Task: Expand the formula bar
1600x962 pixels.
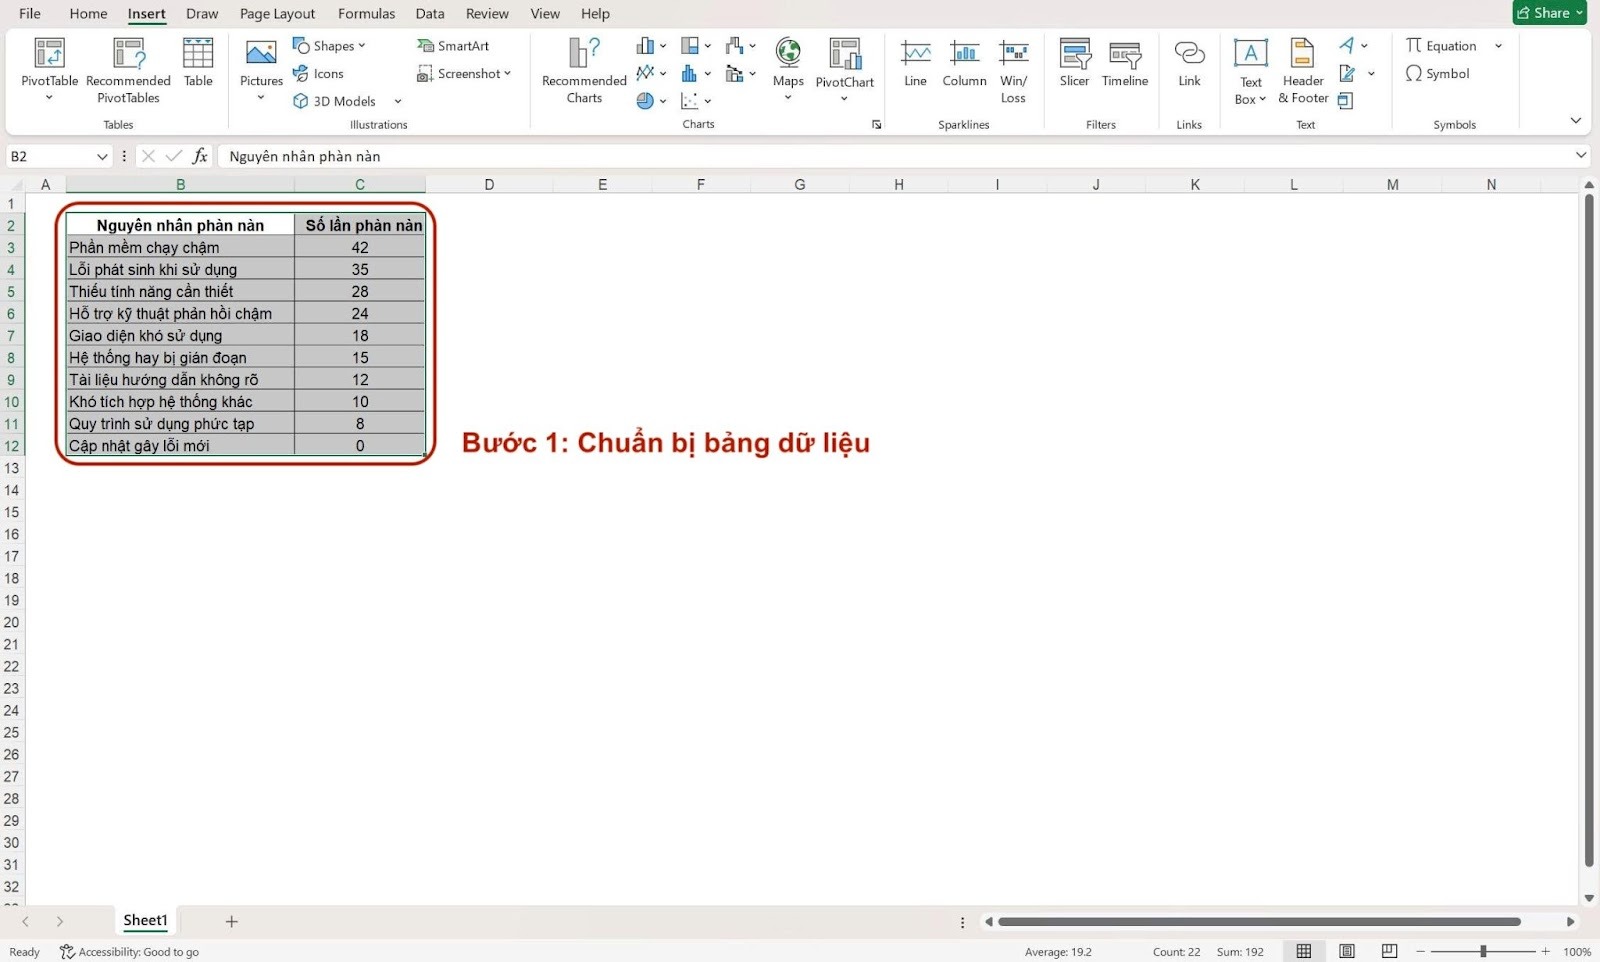Action: click(x=1580, y=156)
